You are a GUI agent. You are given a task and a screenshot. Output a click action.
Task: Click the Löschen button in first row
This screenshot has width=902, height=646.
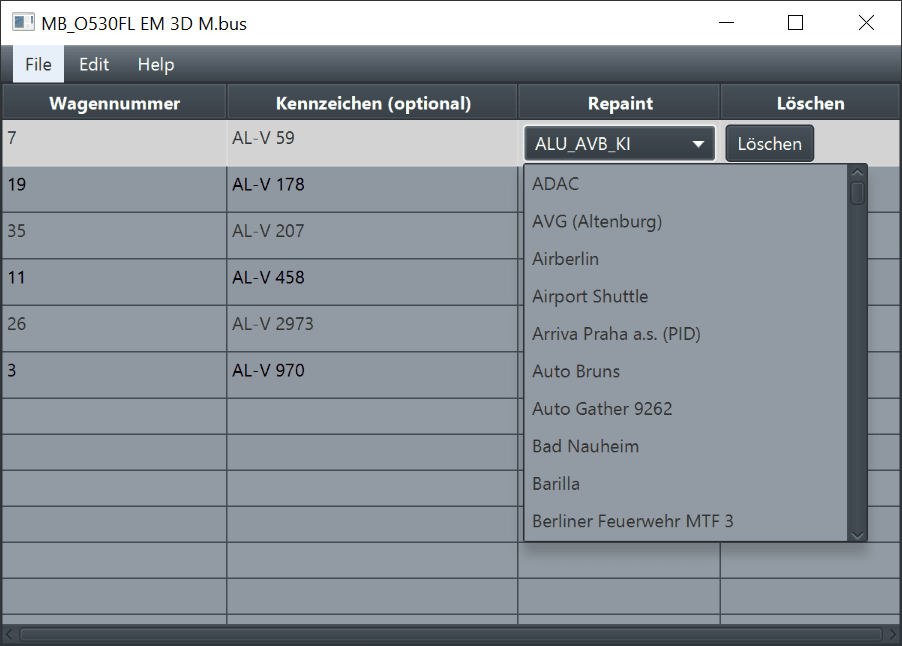click(x=769, y=144)
